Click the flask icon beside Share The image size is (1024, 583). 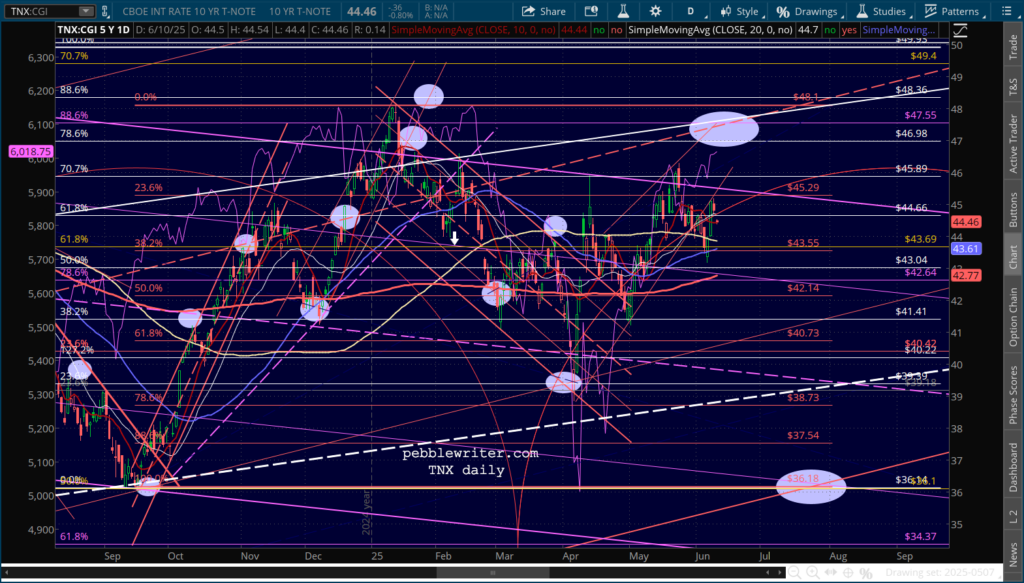pos(622,12)
